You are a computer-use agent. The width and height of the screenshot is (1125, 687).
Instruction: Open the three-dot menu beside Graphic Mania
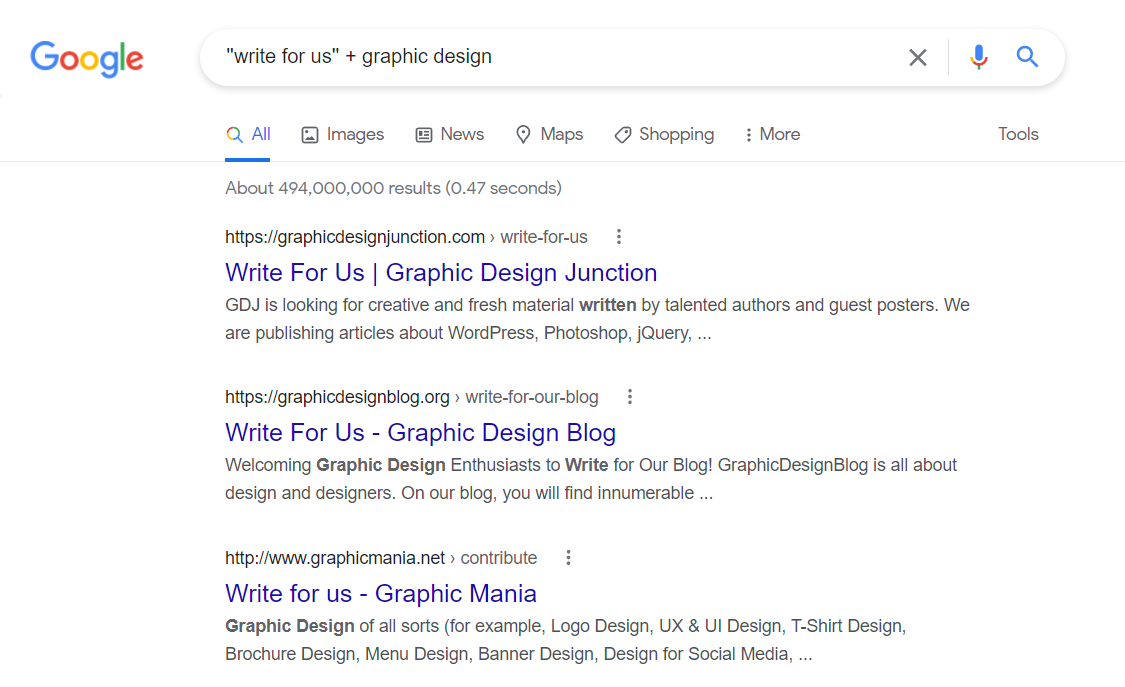point(568,557)
